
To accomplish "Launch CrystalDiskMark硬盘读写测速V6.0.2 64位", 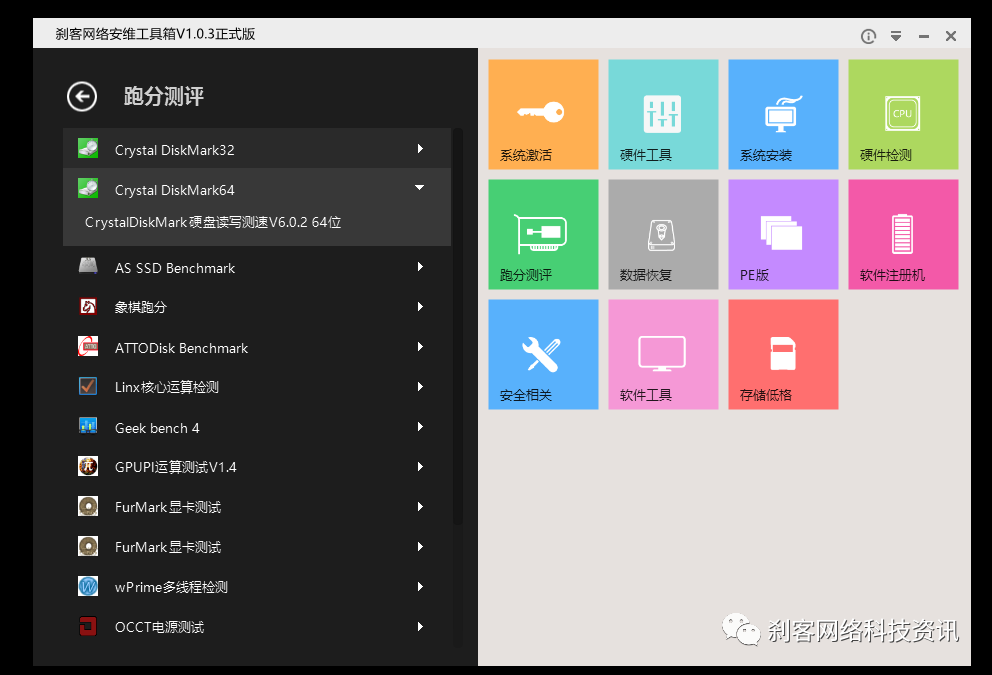I will tap(213, 223).
